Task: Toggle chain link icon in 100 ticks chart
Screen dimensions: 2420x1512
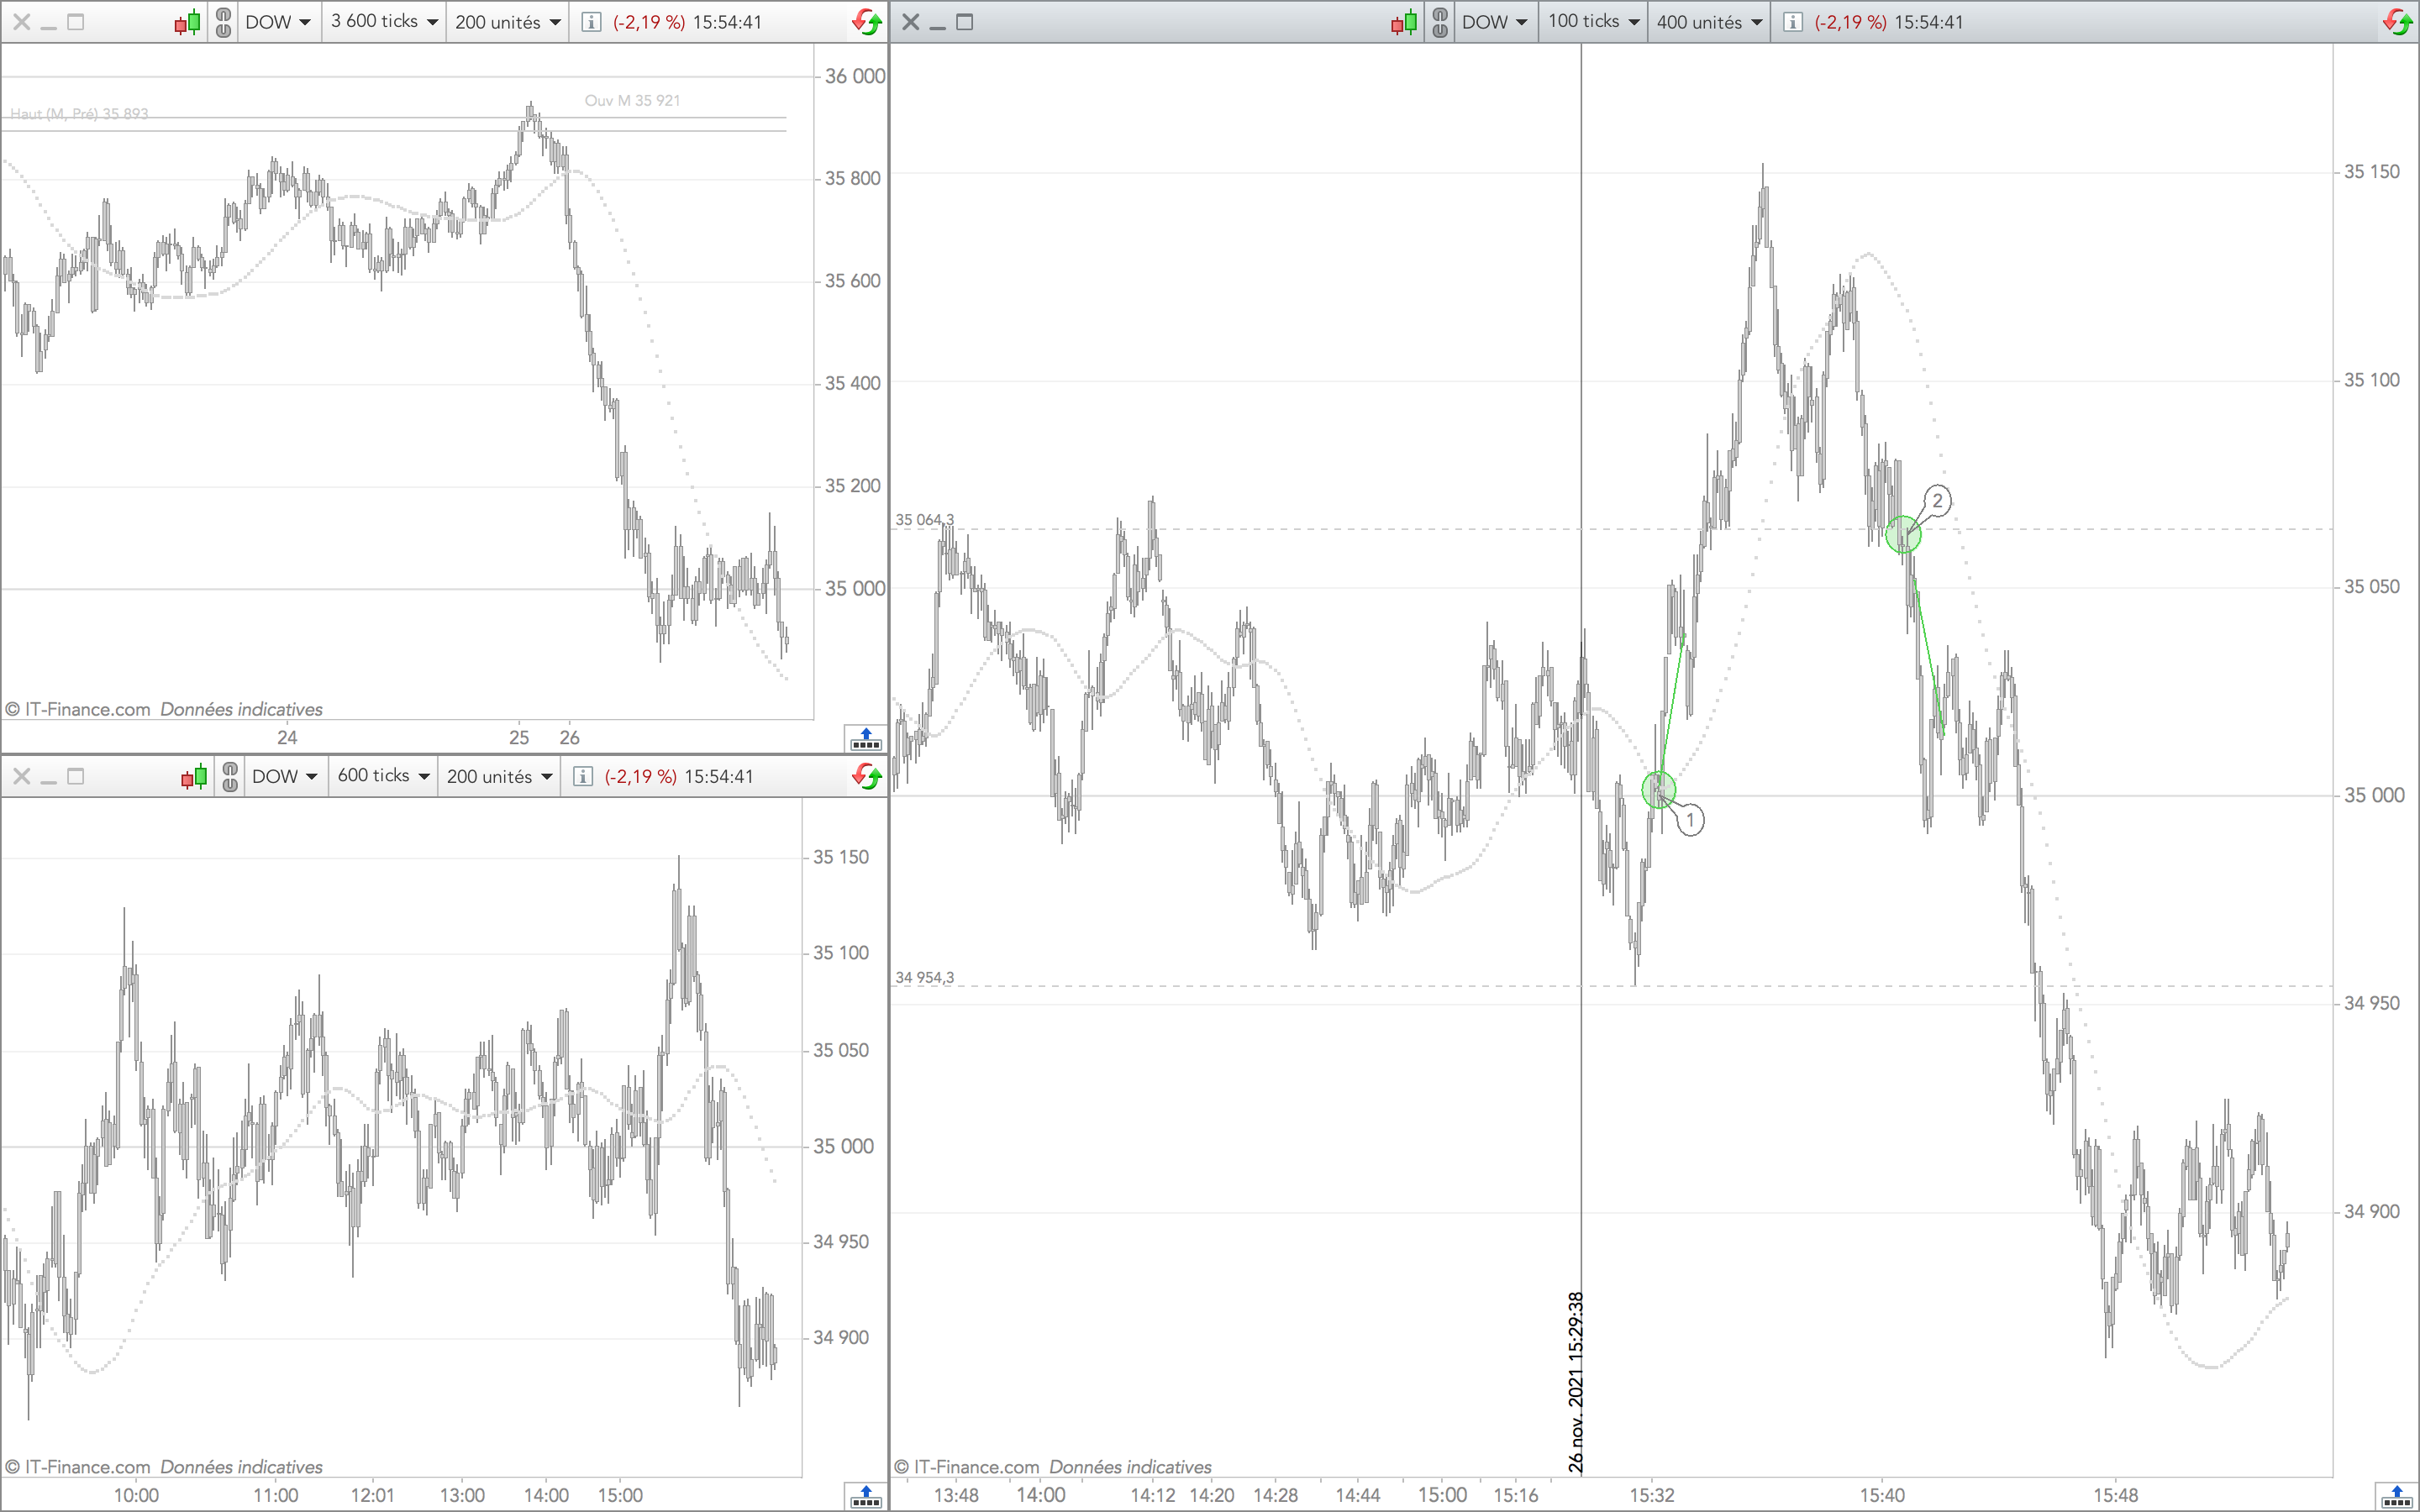Action: (x=1440, y=22)
